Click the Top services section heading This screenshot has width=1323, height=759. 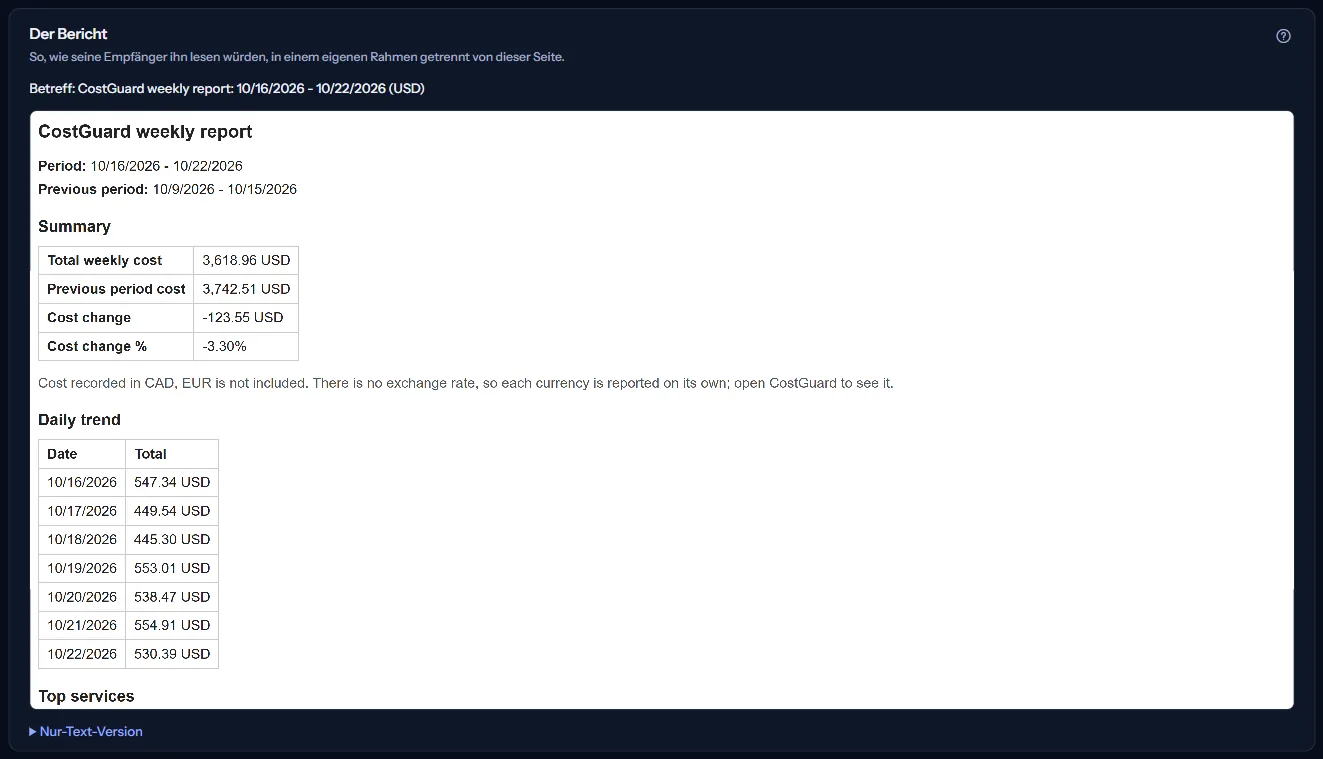86,696
